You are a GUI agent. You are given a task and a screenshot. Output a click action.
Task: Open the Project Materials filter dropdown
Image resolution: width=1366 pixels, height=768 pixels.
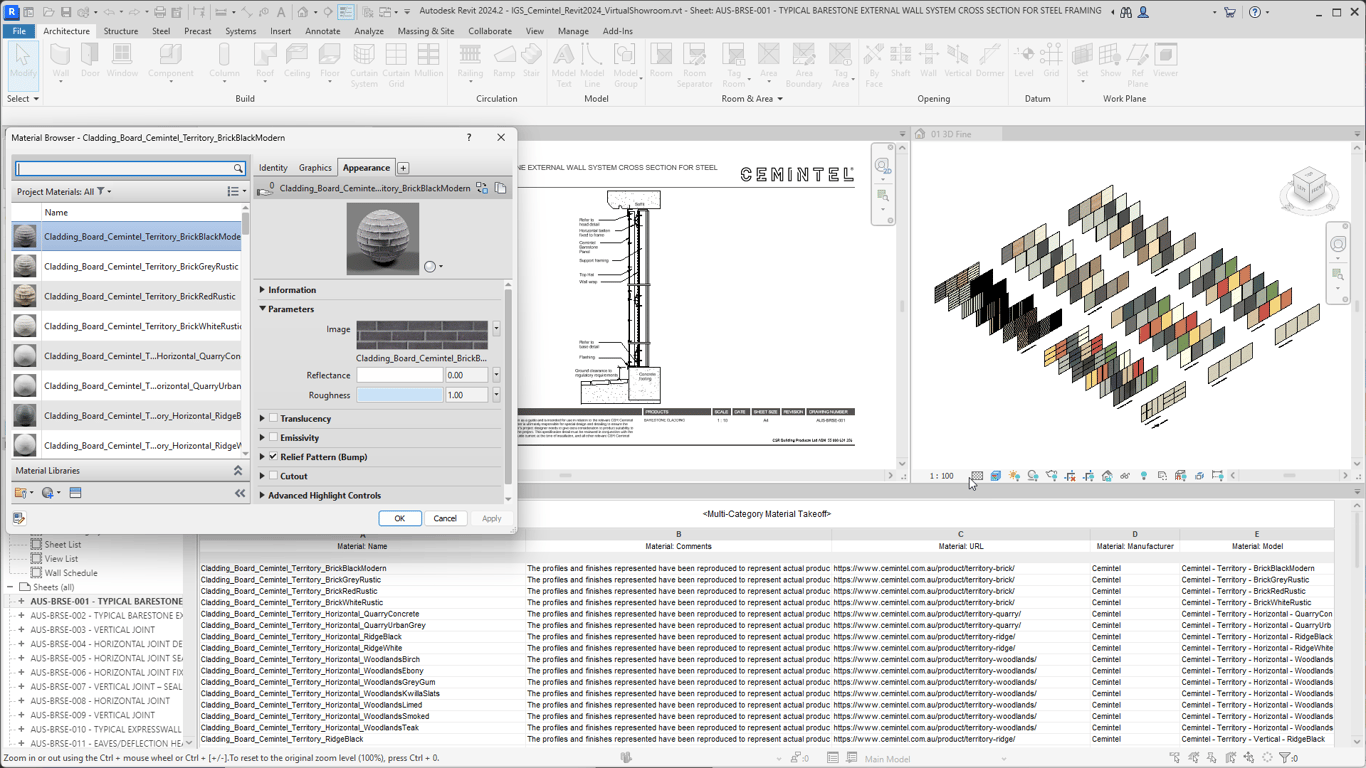pos(104,192)
